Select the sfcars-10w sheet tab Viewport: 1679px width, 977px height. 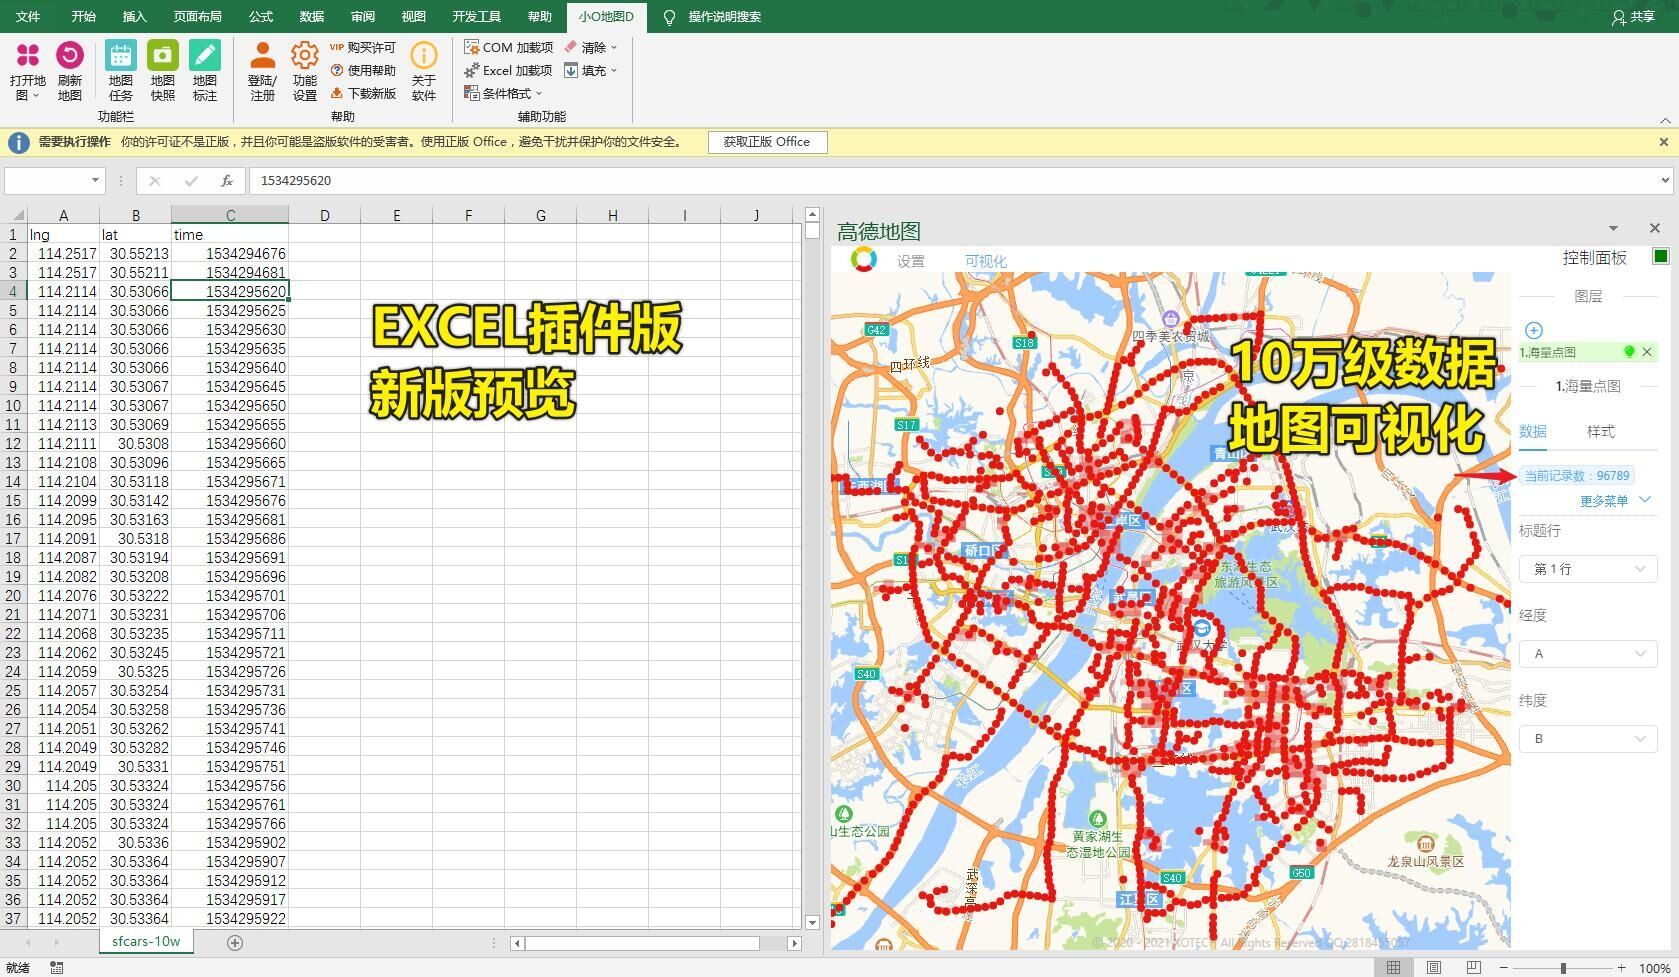pyautogui.click(x=146, y=942)
